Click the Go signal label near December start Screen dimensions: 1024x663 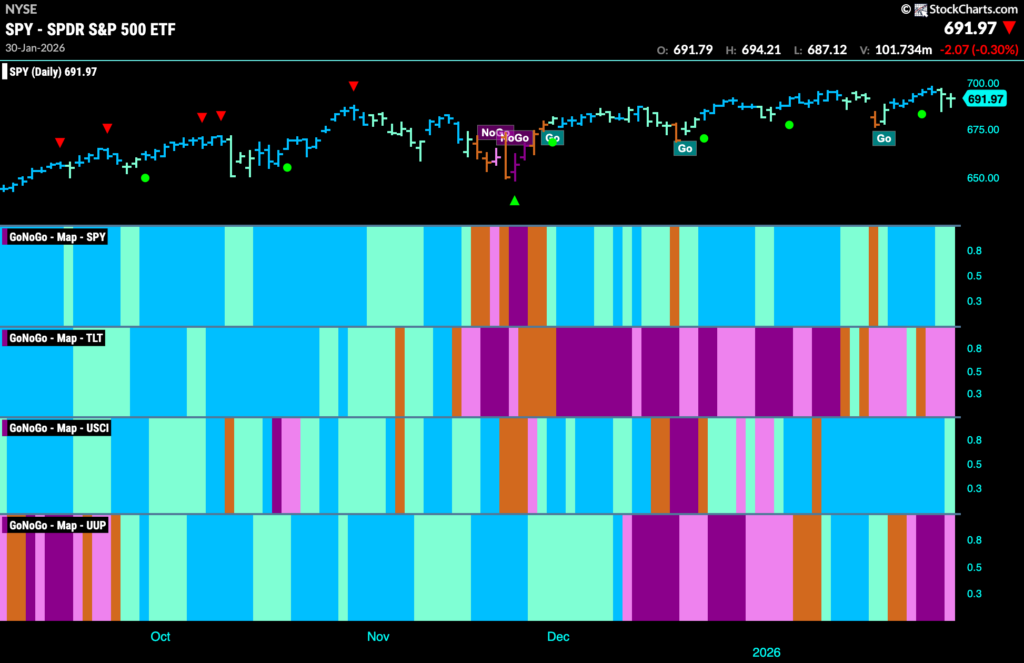pyautogui.click(x=552, y=138)
